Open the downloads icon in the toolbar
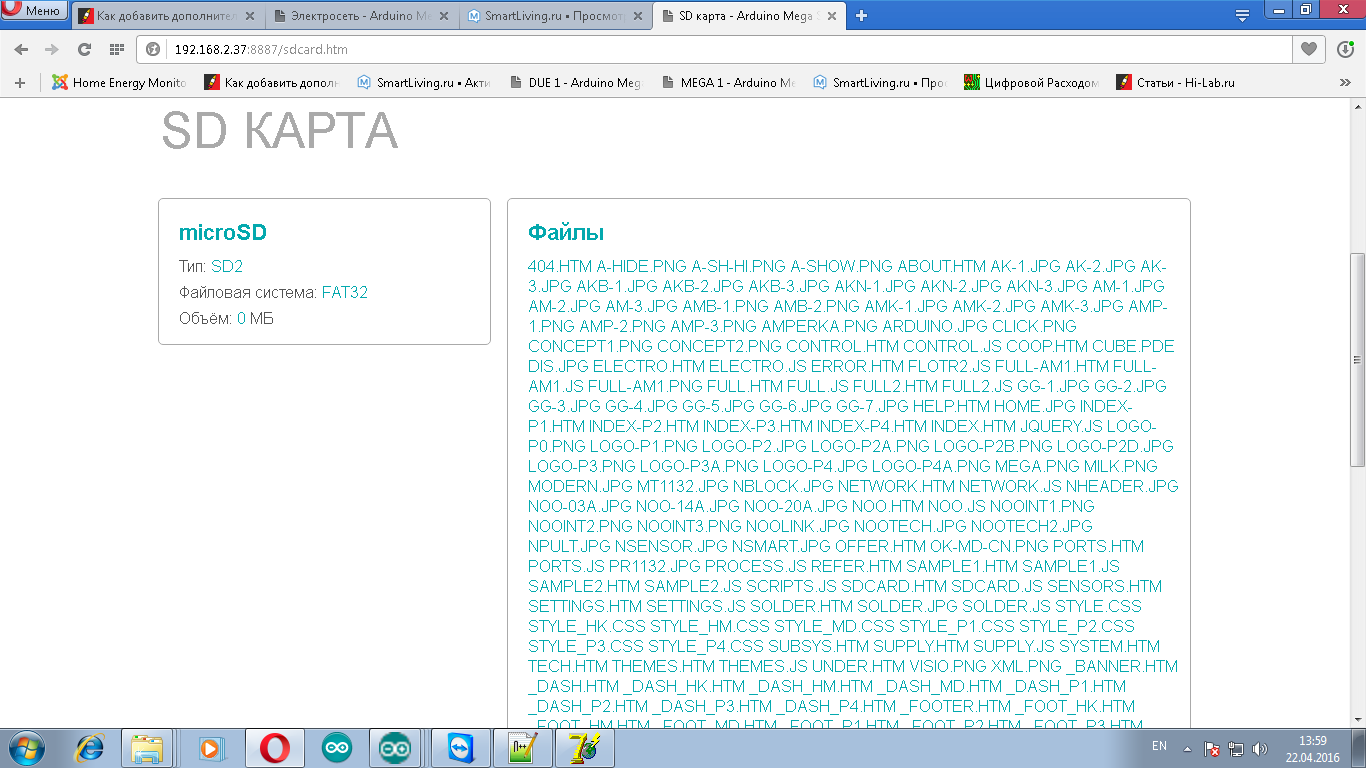This screenshot has width=1366, height=768. [1345, 49]
